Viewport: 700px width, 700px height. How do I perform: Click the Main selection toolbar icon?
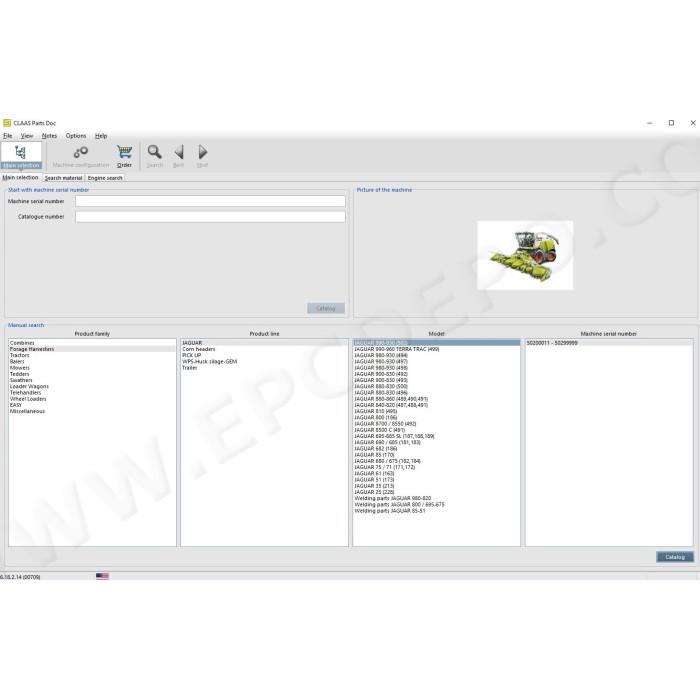tap(21, 156)
